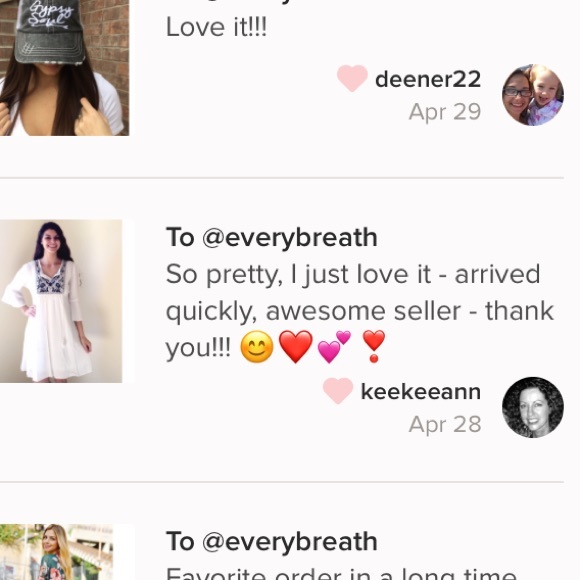580x580 pixels.
Task: Tap the pink heart beside deener22
Action: tap(352, 78)
